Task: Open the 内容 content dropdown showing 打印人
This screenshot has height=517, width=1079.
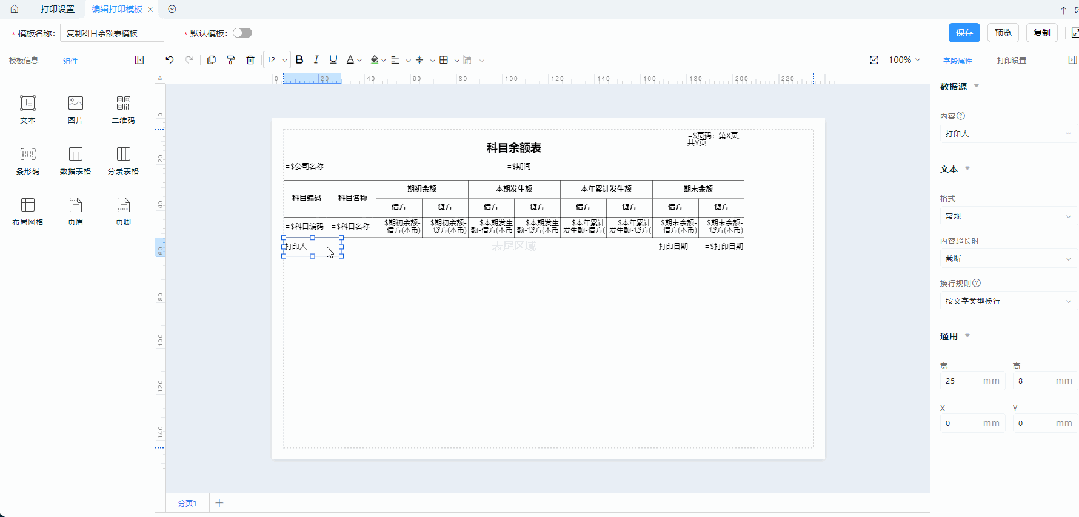Action: [x=1005, y=132]
